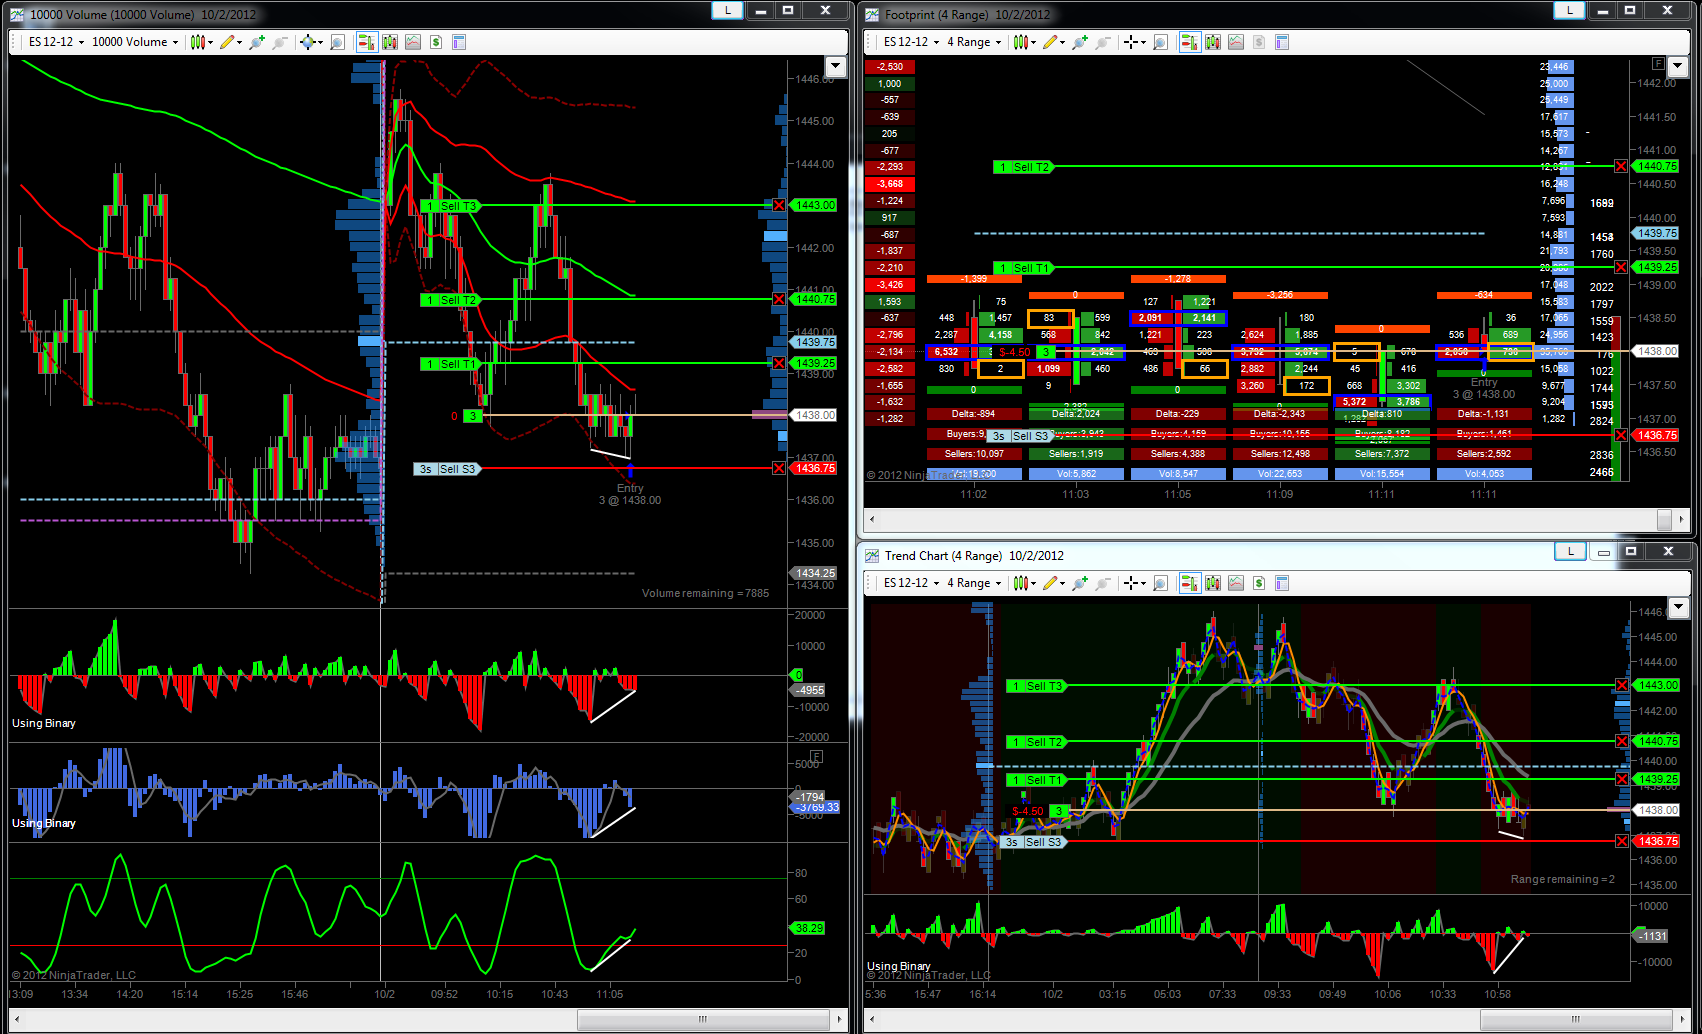Open Strategies dollar icon in 10000 Volume window
Viewport: 1702px width, 1034px height.
point(436,42)
